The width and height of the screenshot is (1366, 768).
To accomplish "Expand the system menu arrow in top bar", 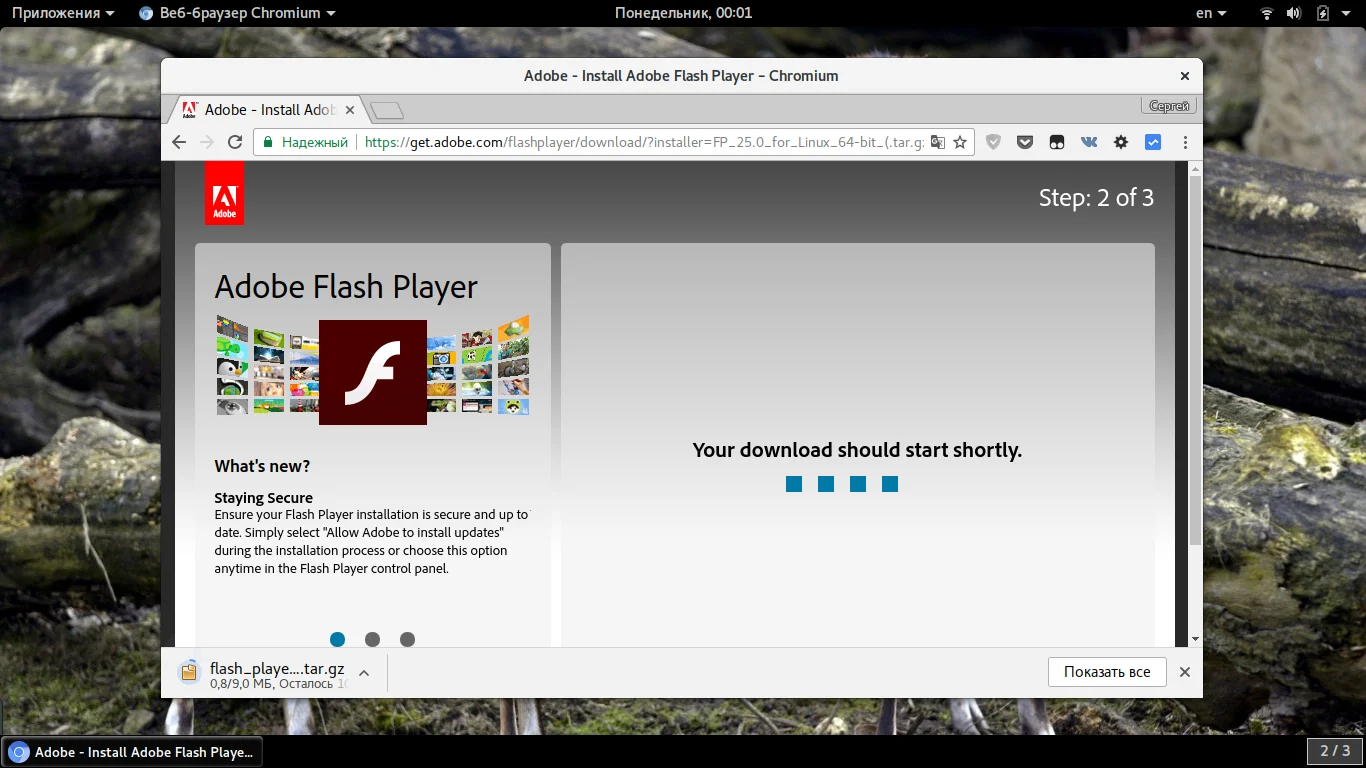I will (1347, 13).
